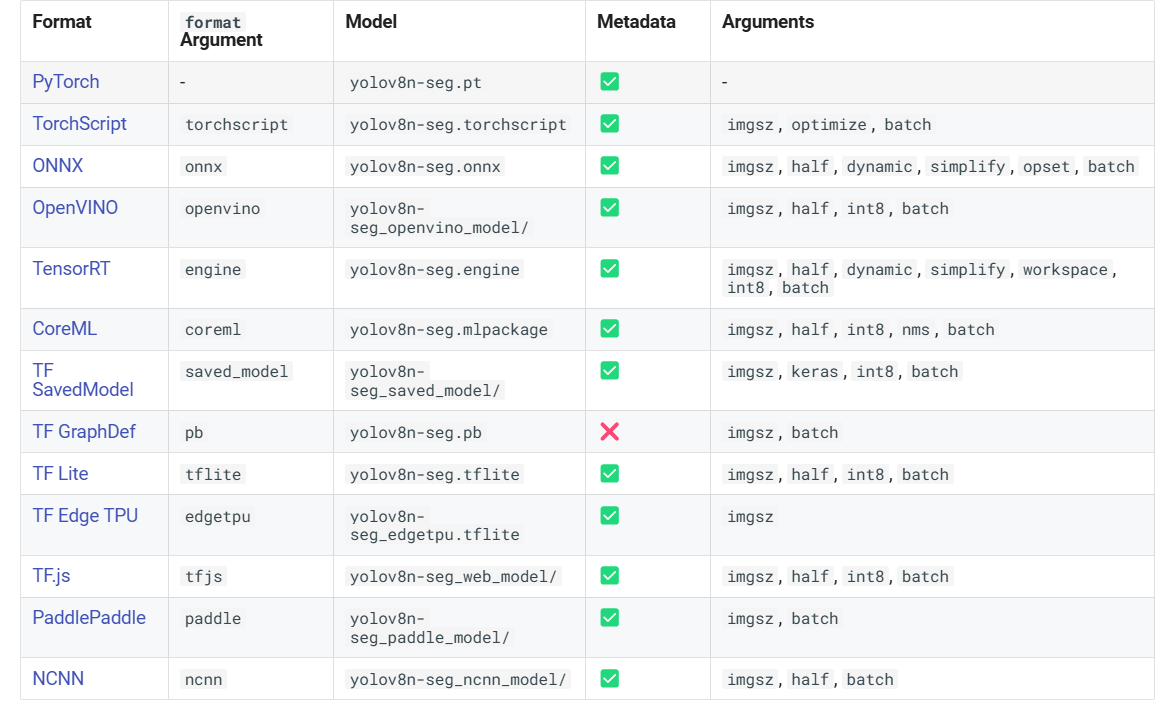Click the Metadata column header

coord(636,22)
